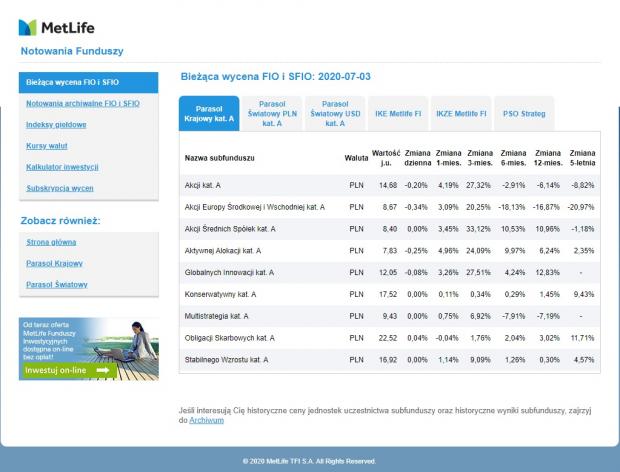Select Bieżąca wycena FIO i SFIO menu item
The width and height of the screenshot is (620, 472).
tap(89, 82)
